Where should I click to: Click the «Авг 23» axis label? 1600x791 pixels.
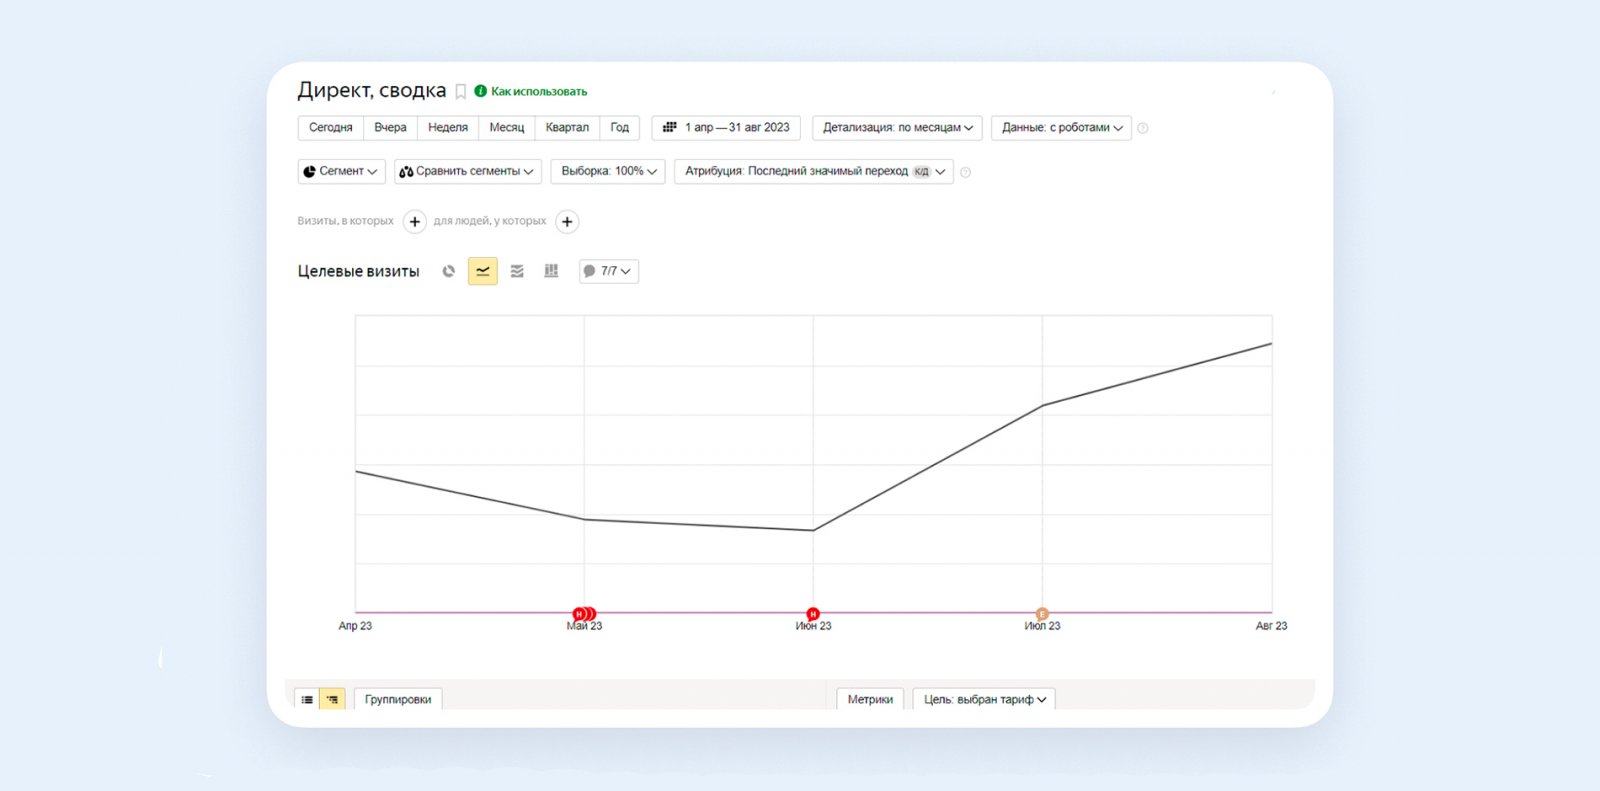(1271, 626)
